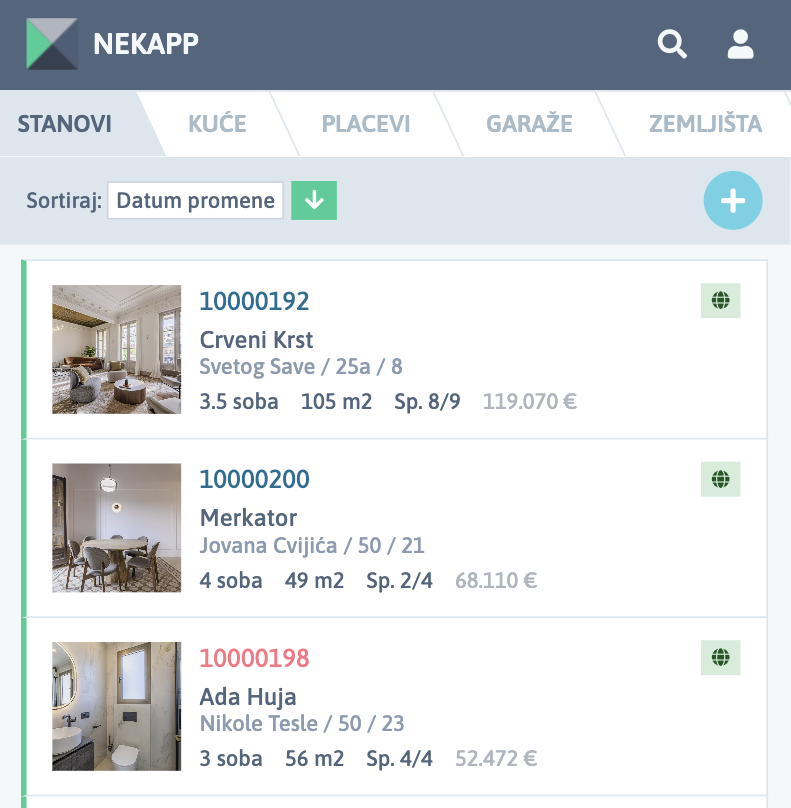This screenshot has width=791, height=808.
Task: Click the Sortiraj label
Action: pos(64,200)
